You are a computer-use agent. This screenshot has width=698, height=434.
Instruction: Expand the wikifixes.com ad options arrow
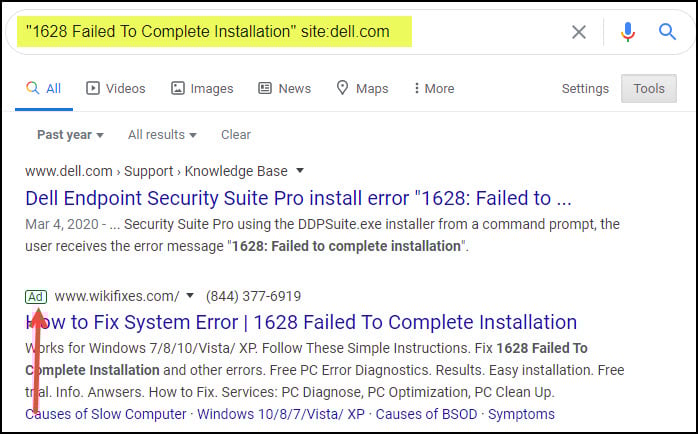[190, 295]
